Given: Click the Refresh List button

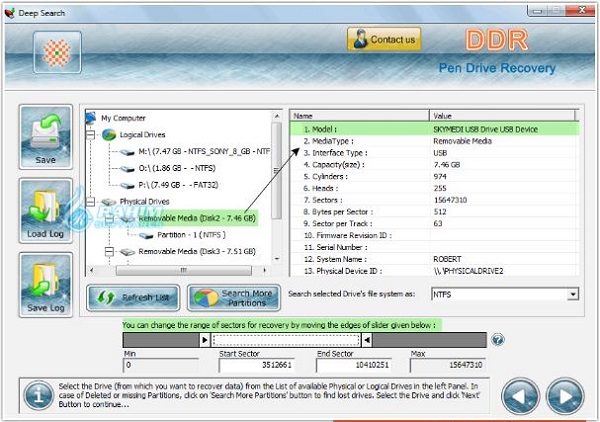Looking at the screenshot, I should [133, 297].
